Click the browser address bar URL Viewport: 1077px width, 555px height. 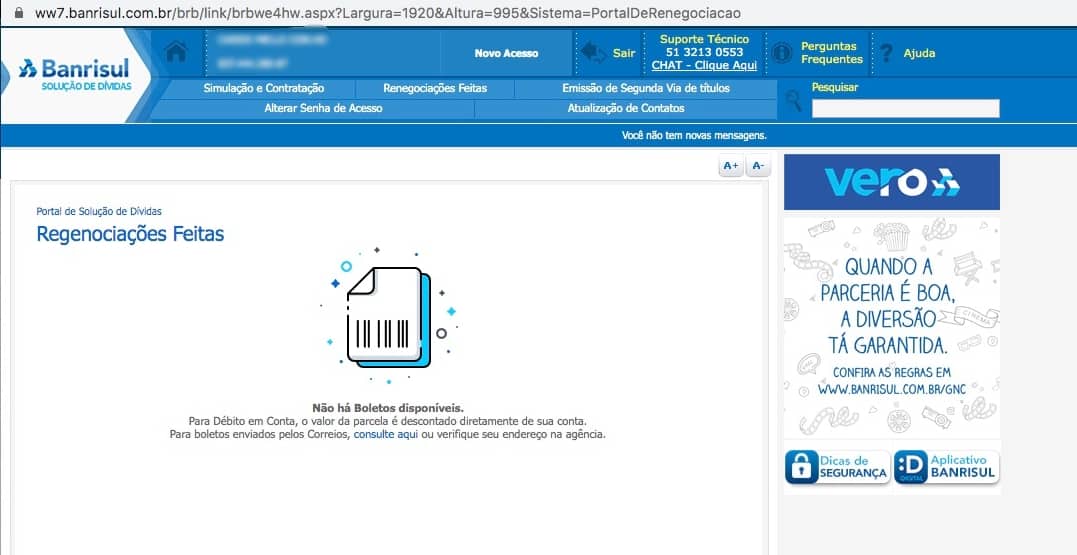click(387, 12)
